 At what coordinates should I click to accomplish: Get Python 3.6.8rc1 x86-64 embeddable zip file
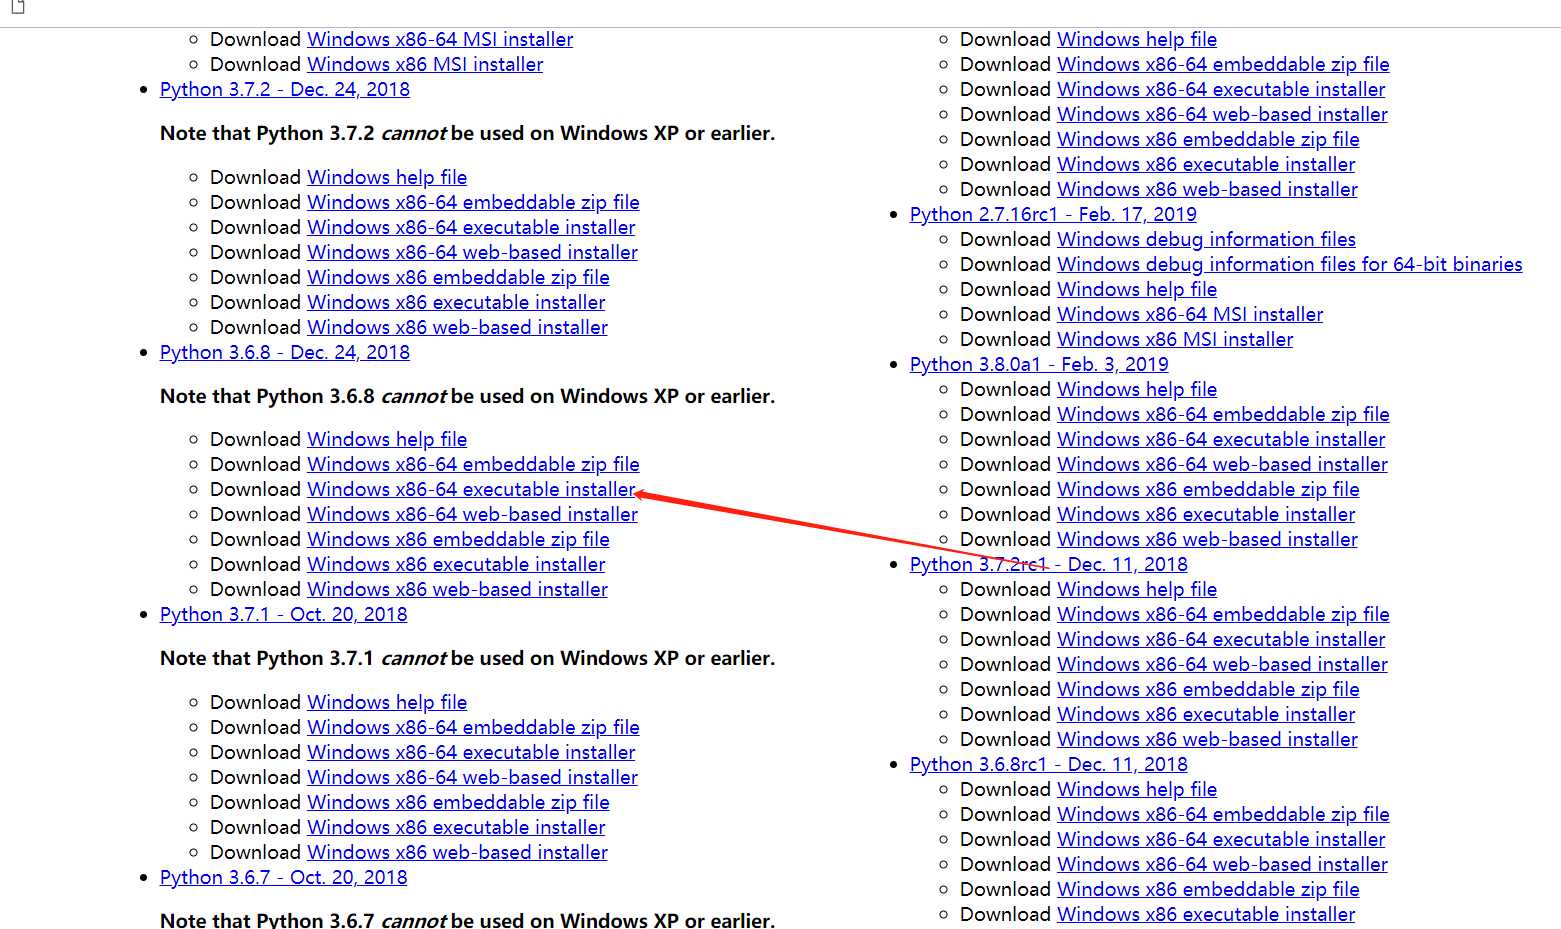[1223, 814]
